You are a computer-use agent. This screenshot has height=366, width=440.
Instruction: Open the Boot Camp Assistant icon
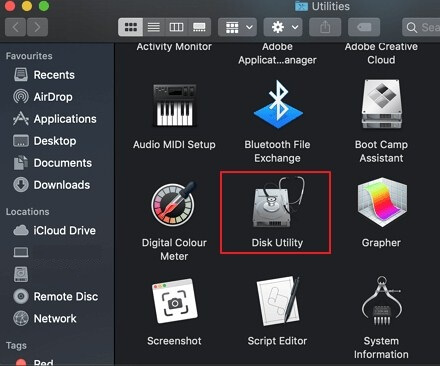pos(382,104)
